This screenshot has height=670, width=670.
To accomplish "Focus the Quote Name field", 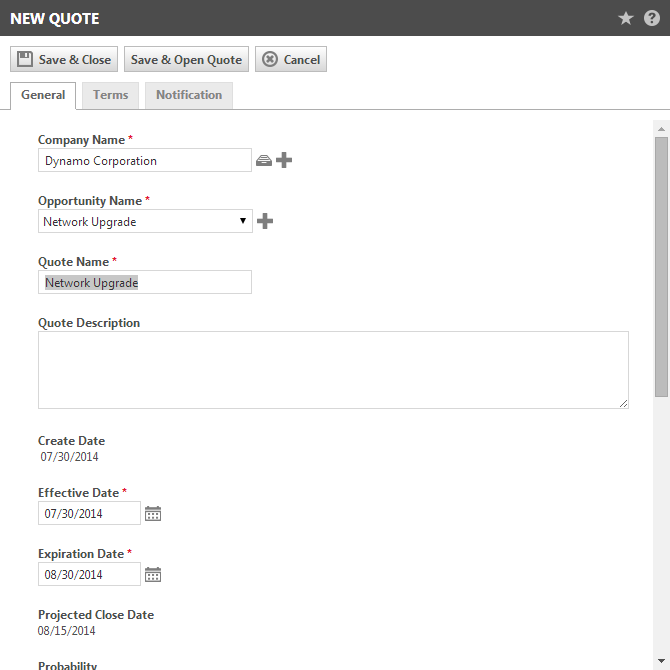I will coord(145,282).
